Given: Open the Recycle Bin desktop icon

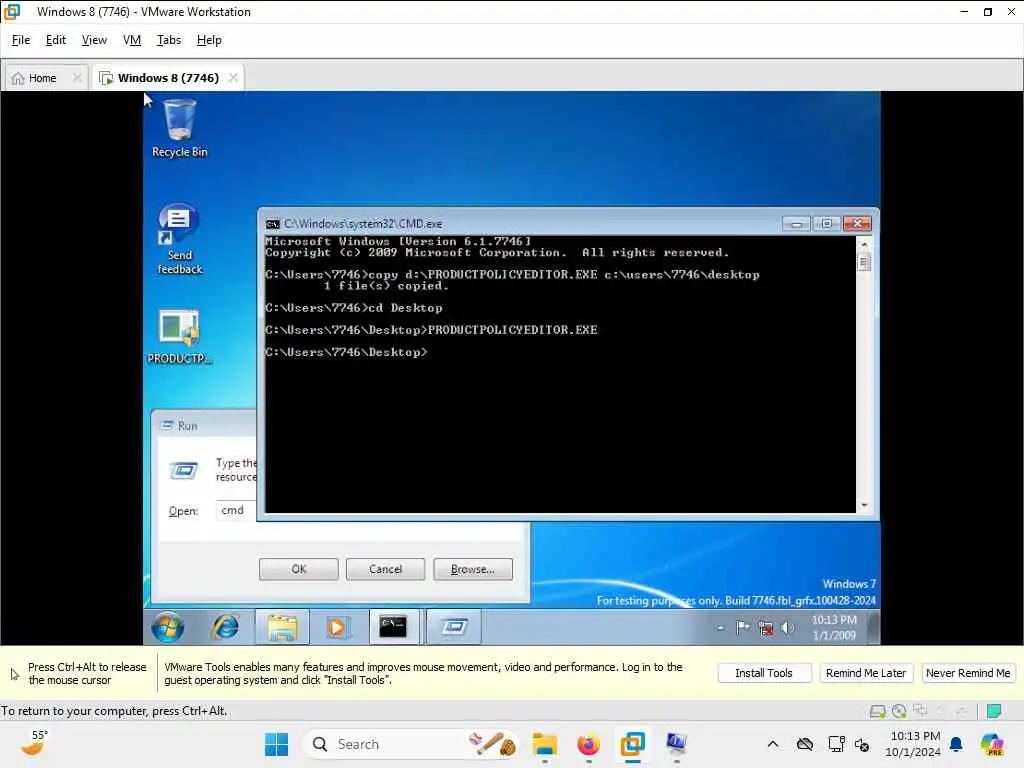Looking at the screenshot, I should coord(179,128).
